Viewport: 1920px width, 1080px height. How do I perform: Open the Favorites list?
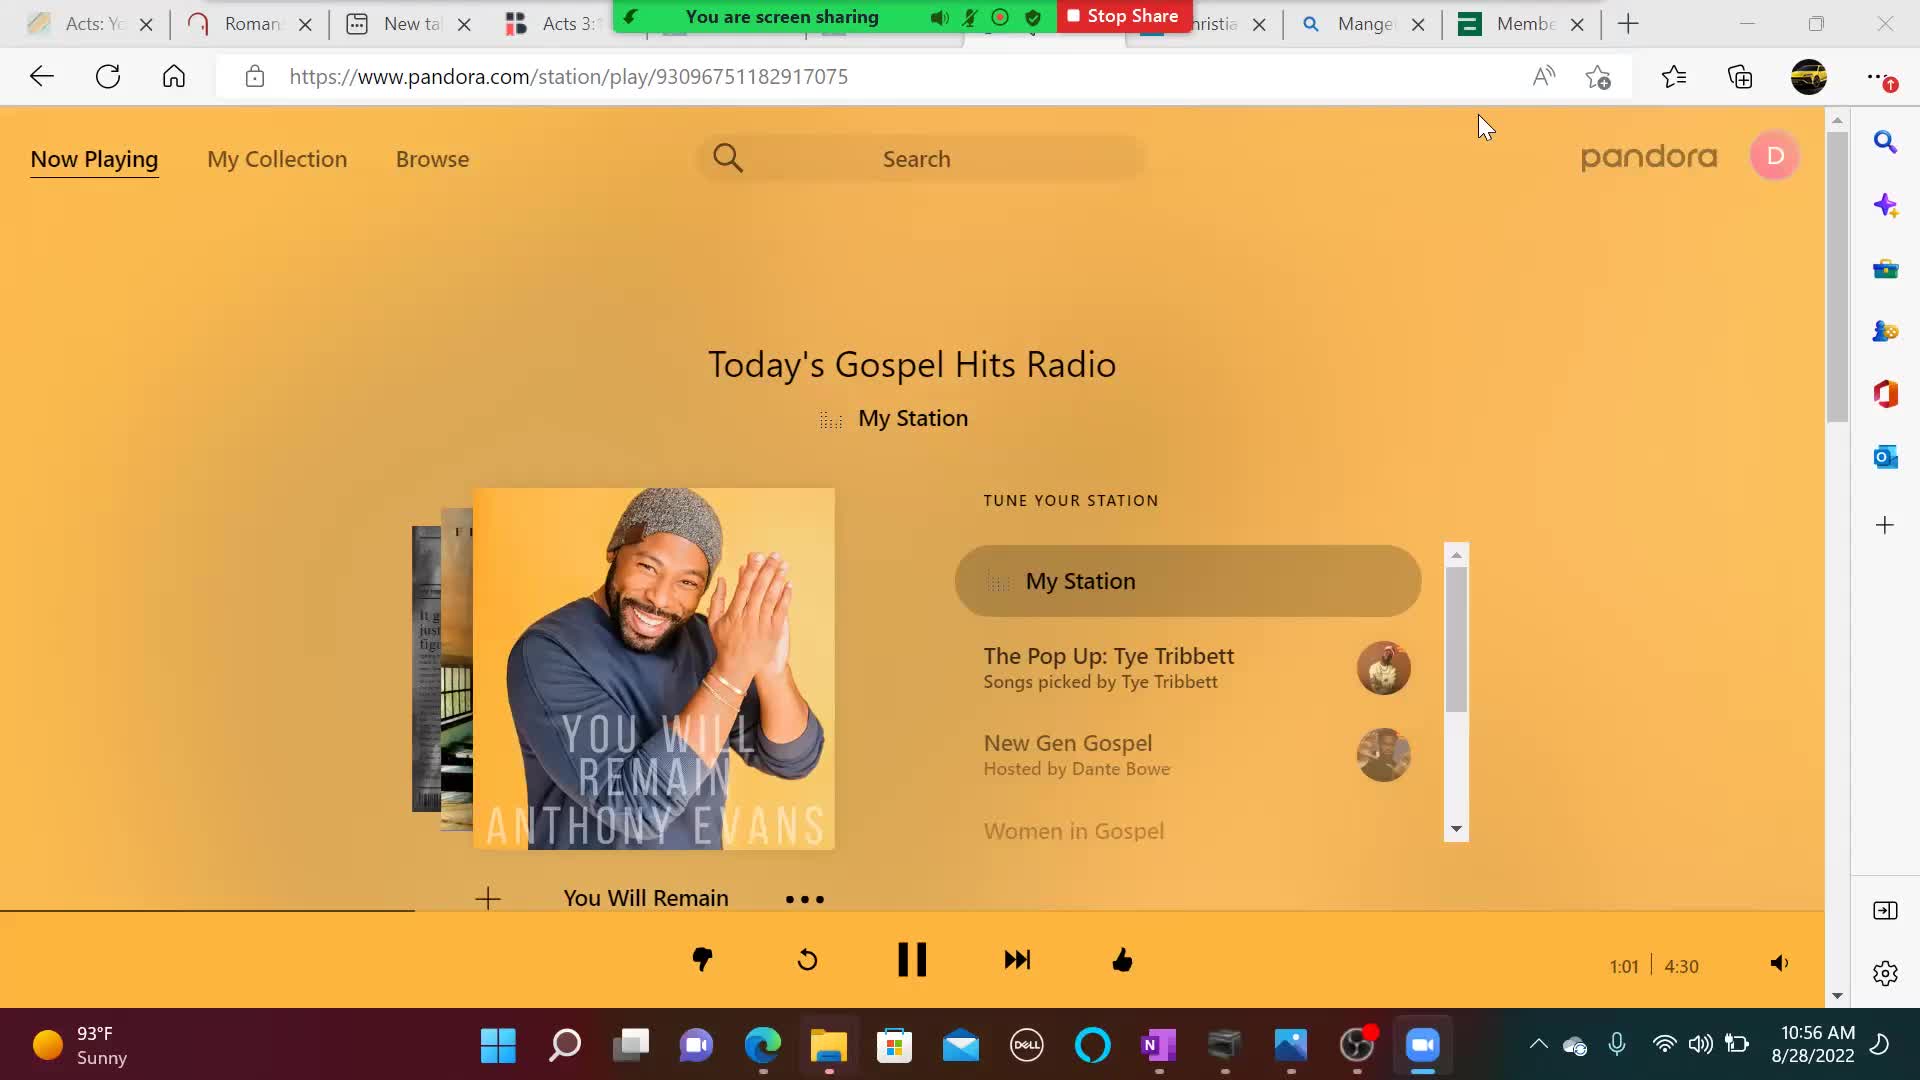pos(1674,77)
